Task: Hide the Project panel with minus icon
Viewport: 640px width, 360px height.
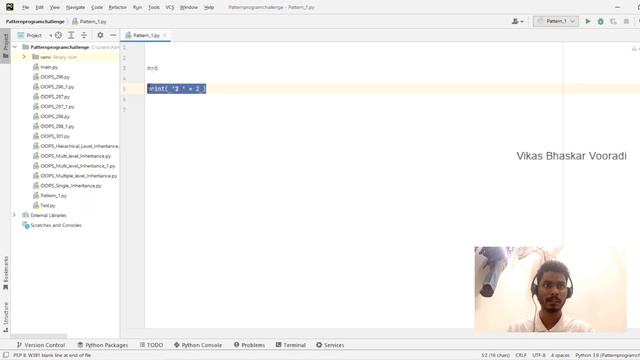Action: (113, 36)
